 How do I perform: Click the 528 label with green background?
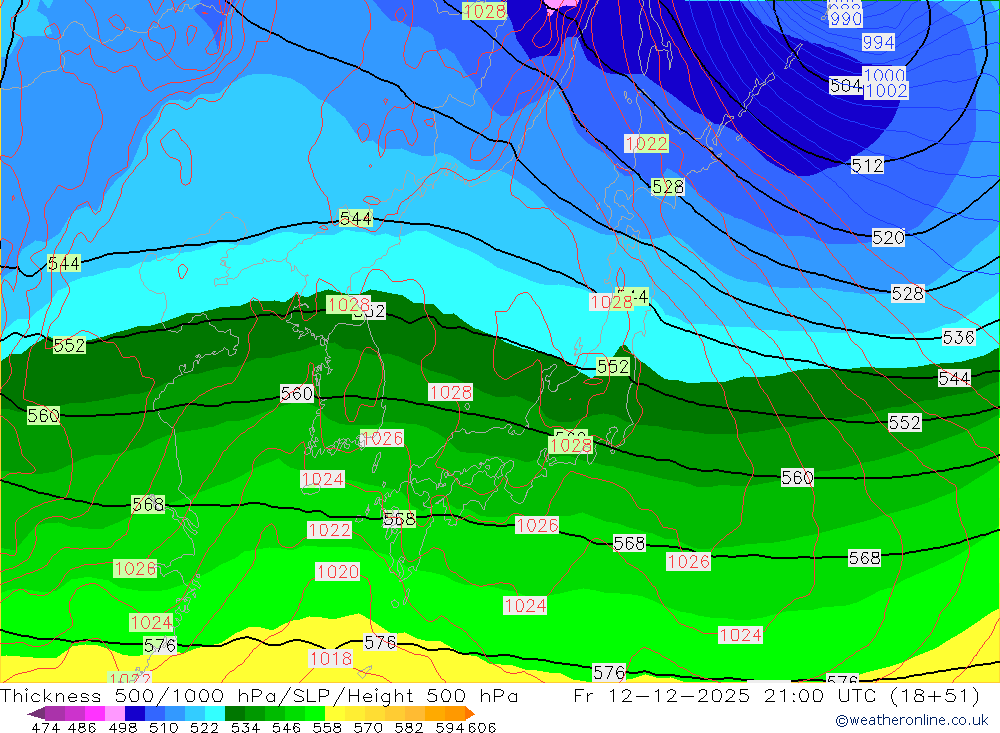click(x=668, y=186)
